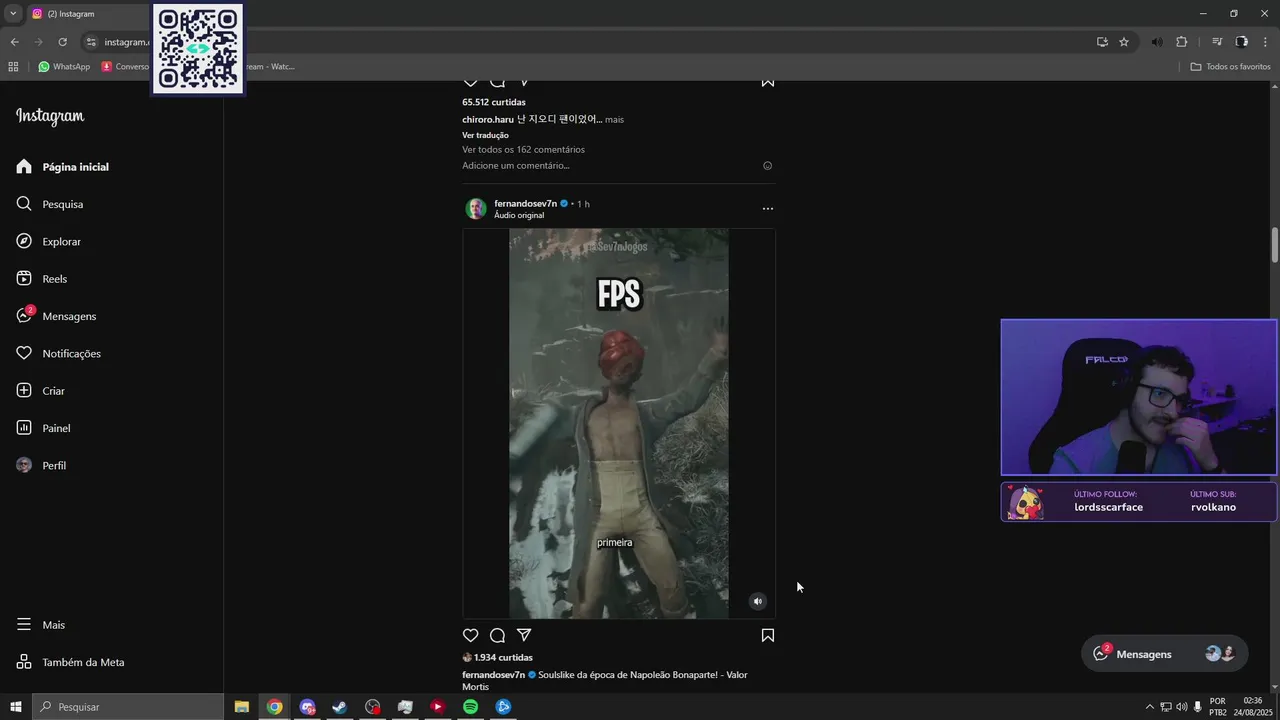The image size is (1280, 720).
Task: Play or pause the FPS reel video
Action: tap(619, 423)
